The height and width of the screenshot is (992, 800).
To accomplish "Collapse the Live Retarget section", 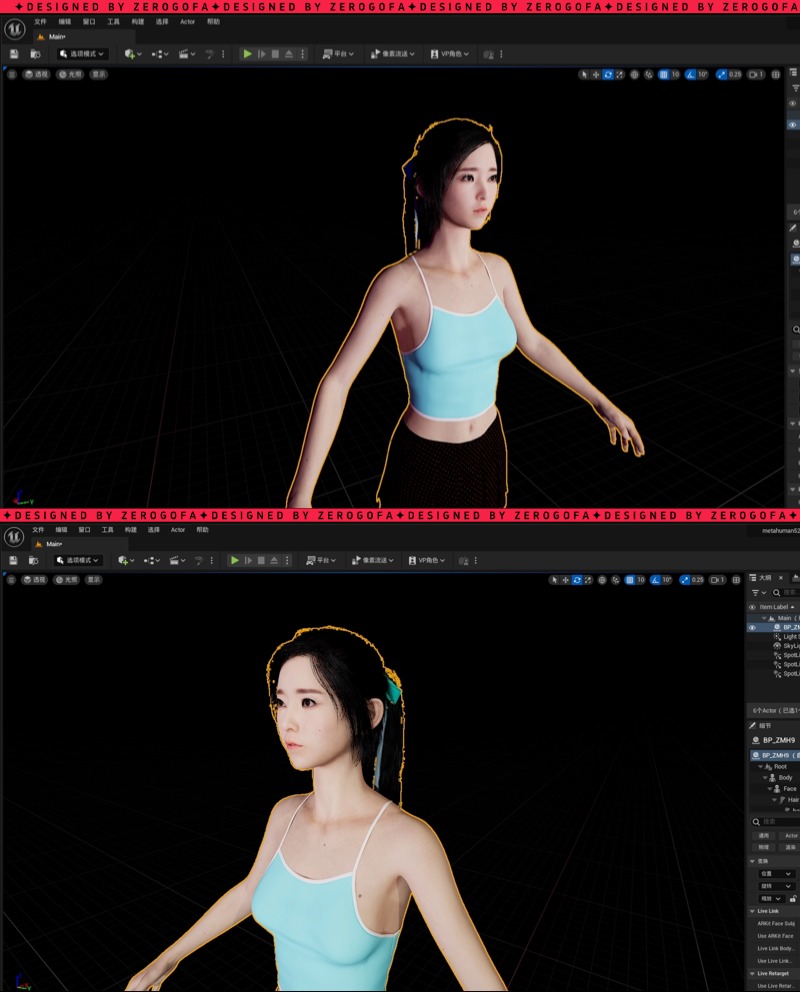I will [752, 973].
